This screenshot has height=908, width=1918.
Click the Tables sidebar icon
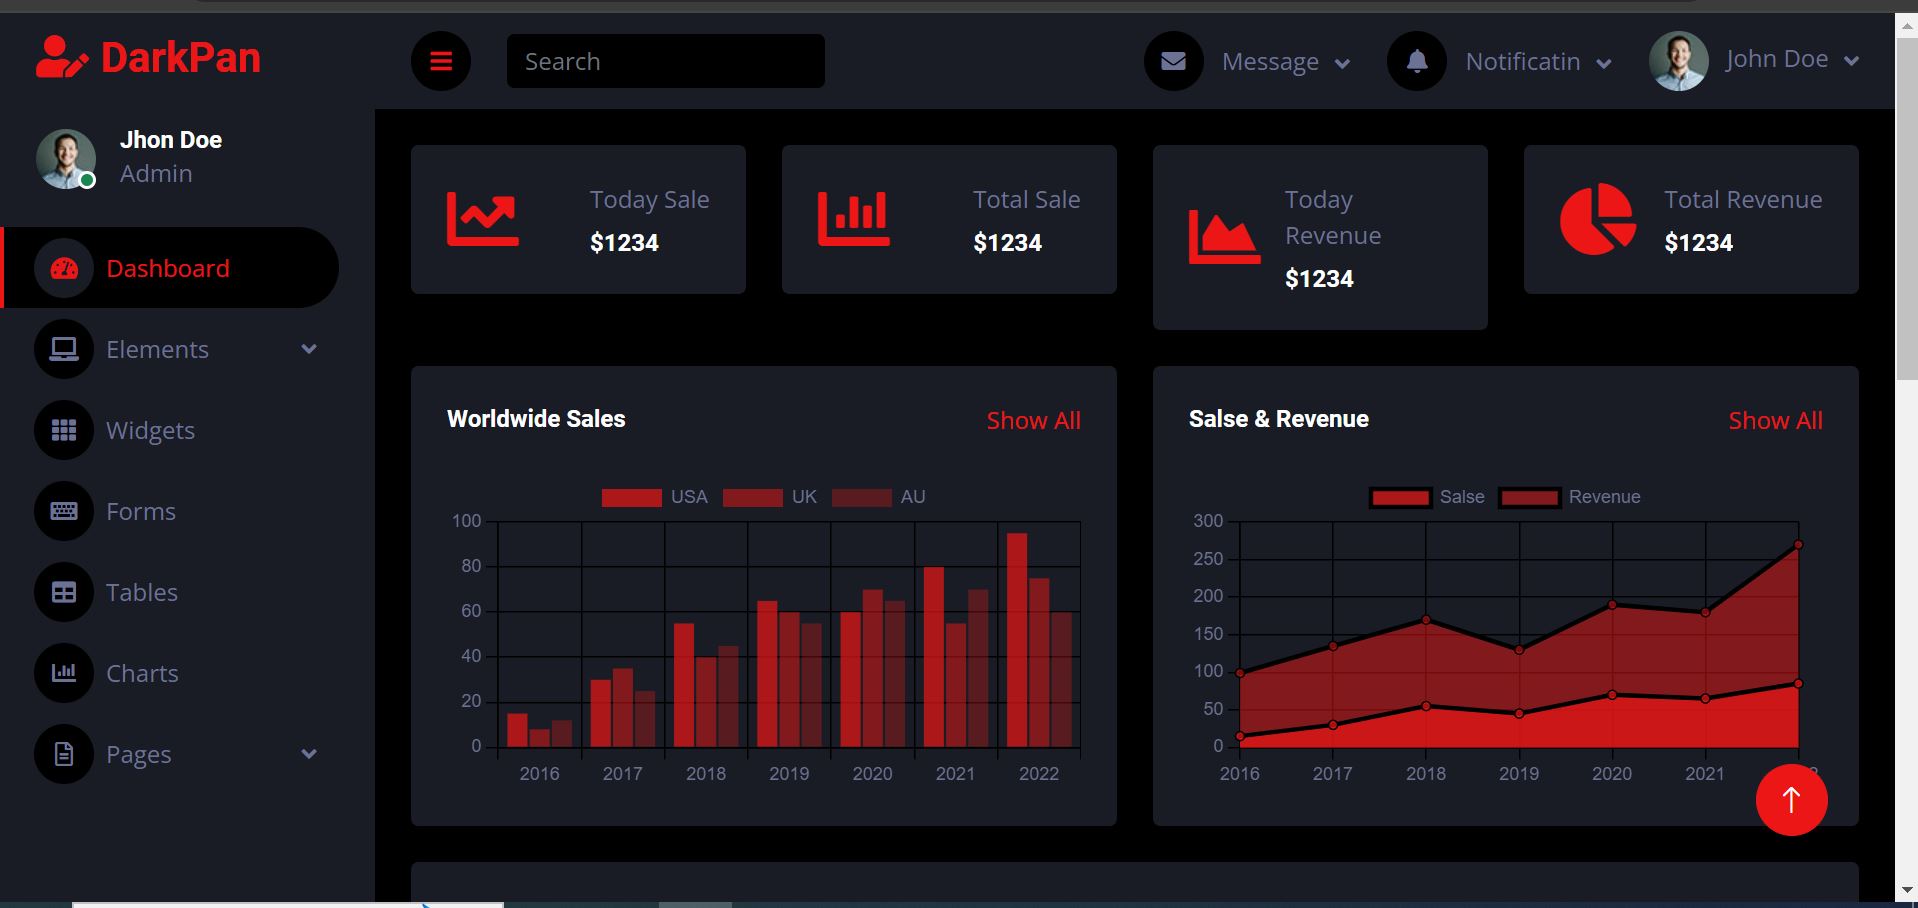pyautogui.click(x=63, y=592)
